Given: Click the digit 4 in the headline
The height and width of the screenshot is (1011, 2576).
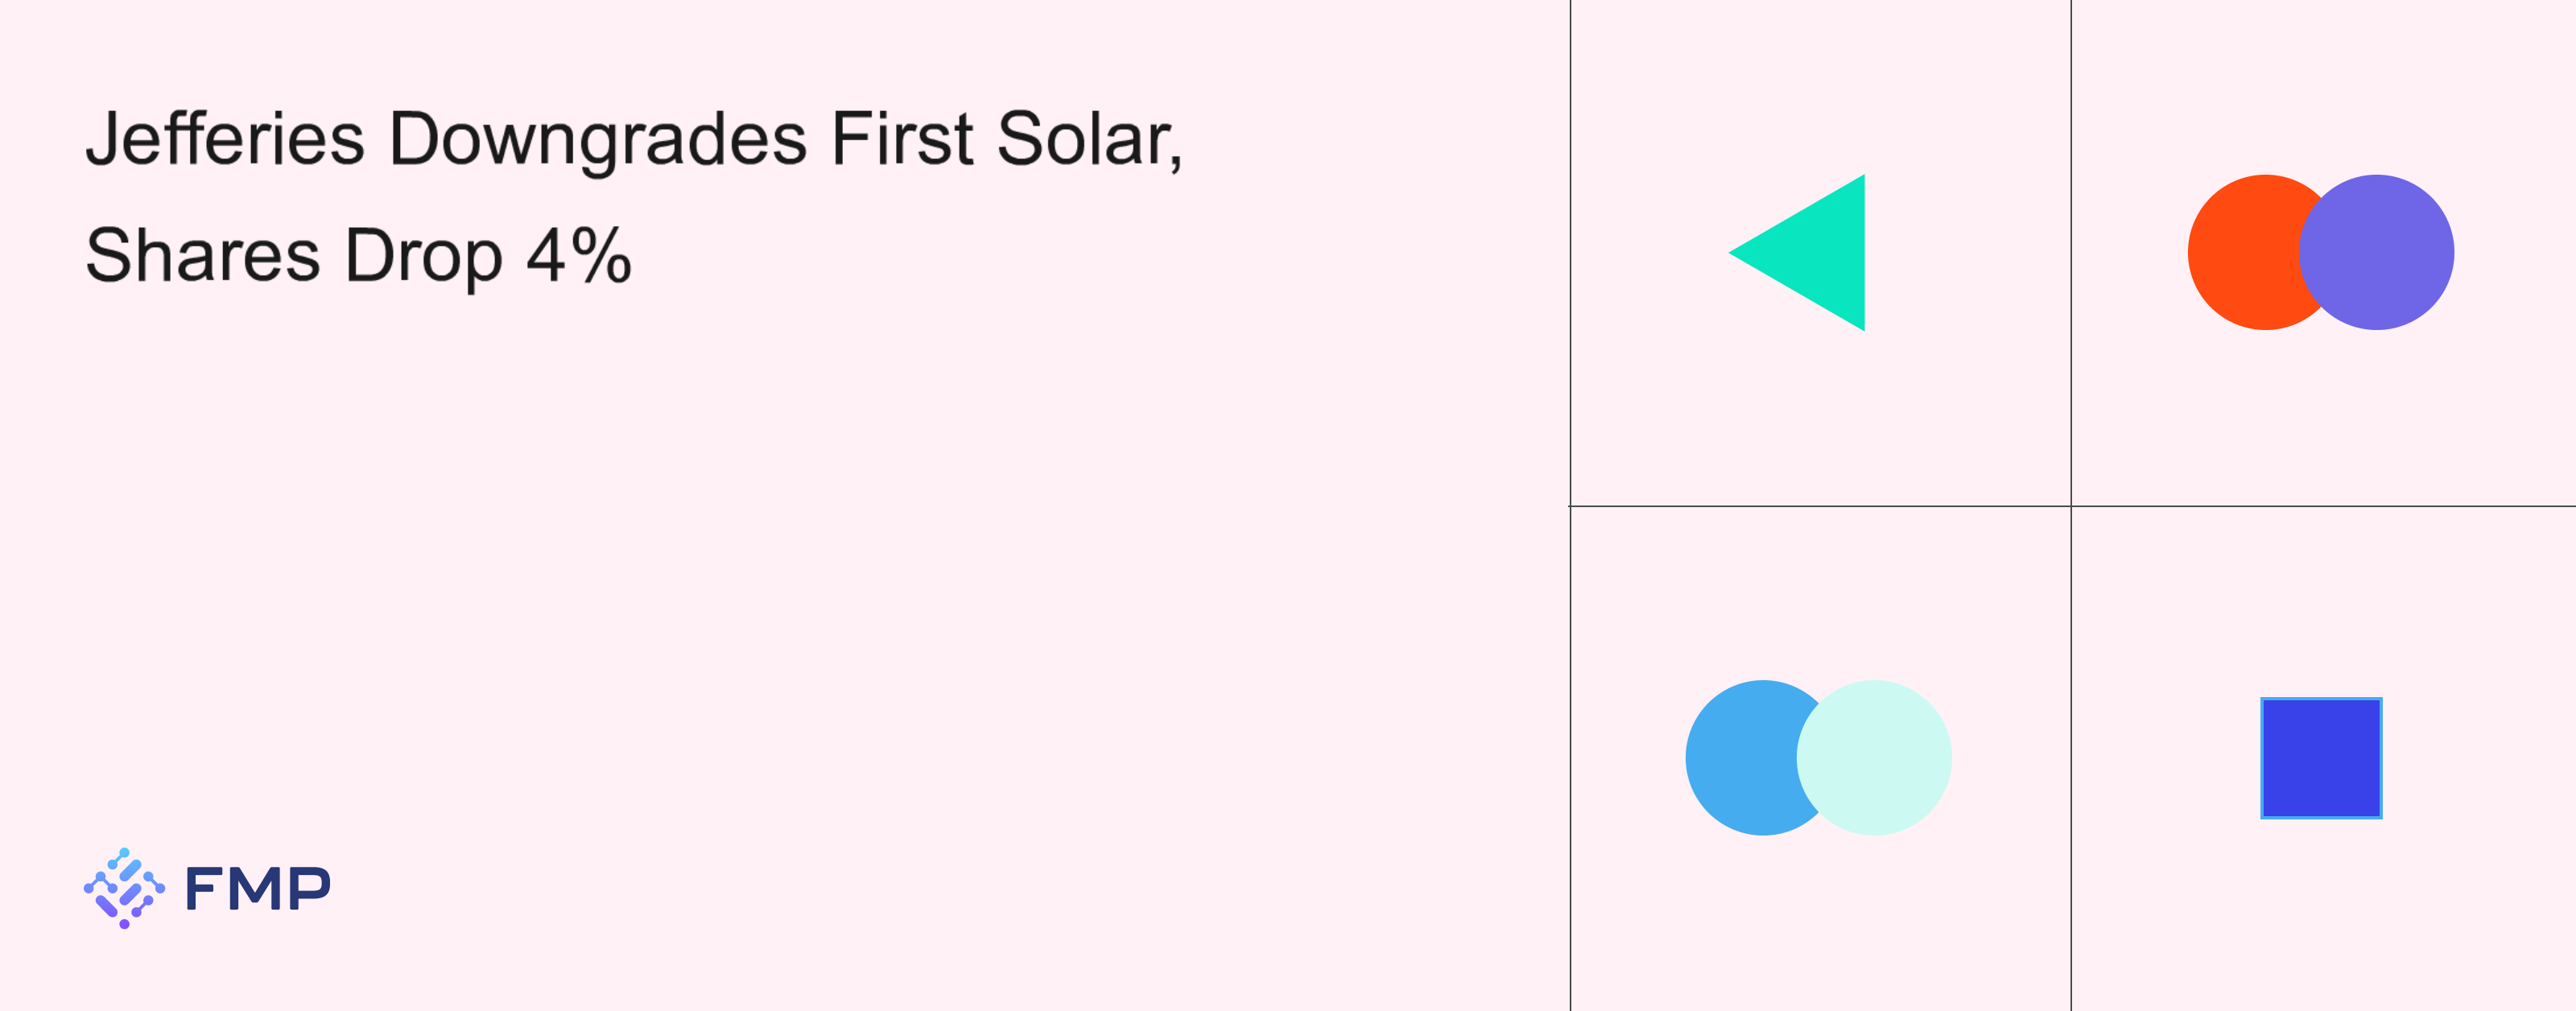Looking at the screenshot, I should pyautogui.click(x=546, y=256).
